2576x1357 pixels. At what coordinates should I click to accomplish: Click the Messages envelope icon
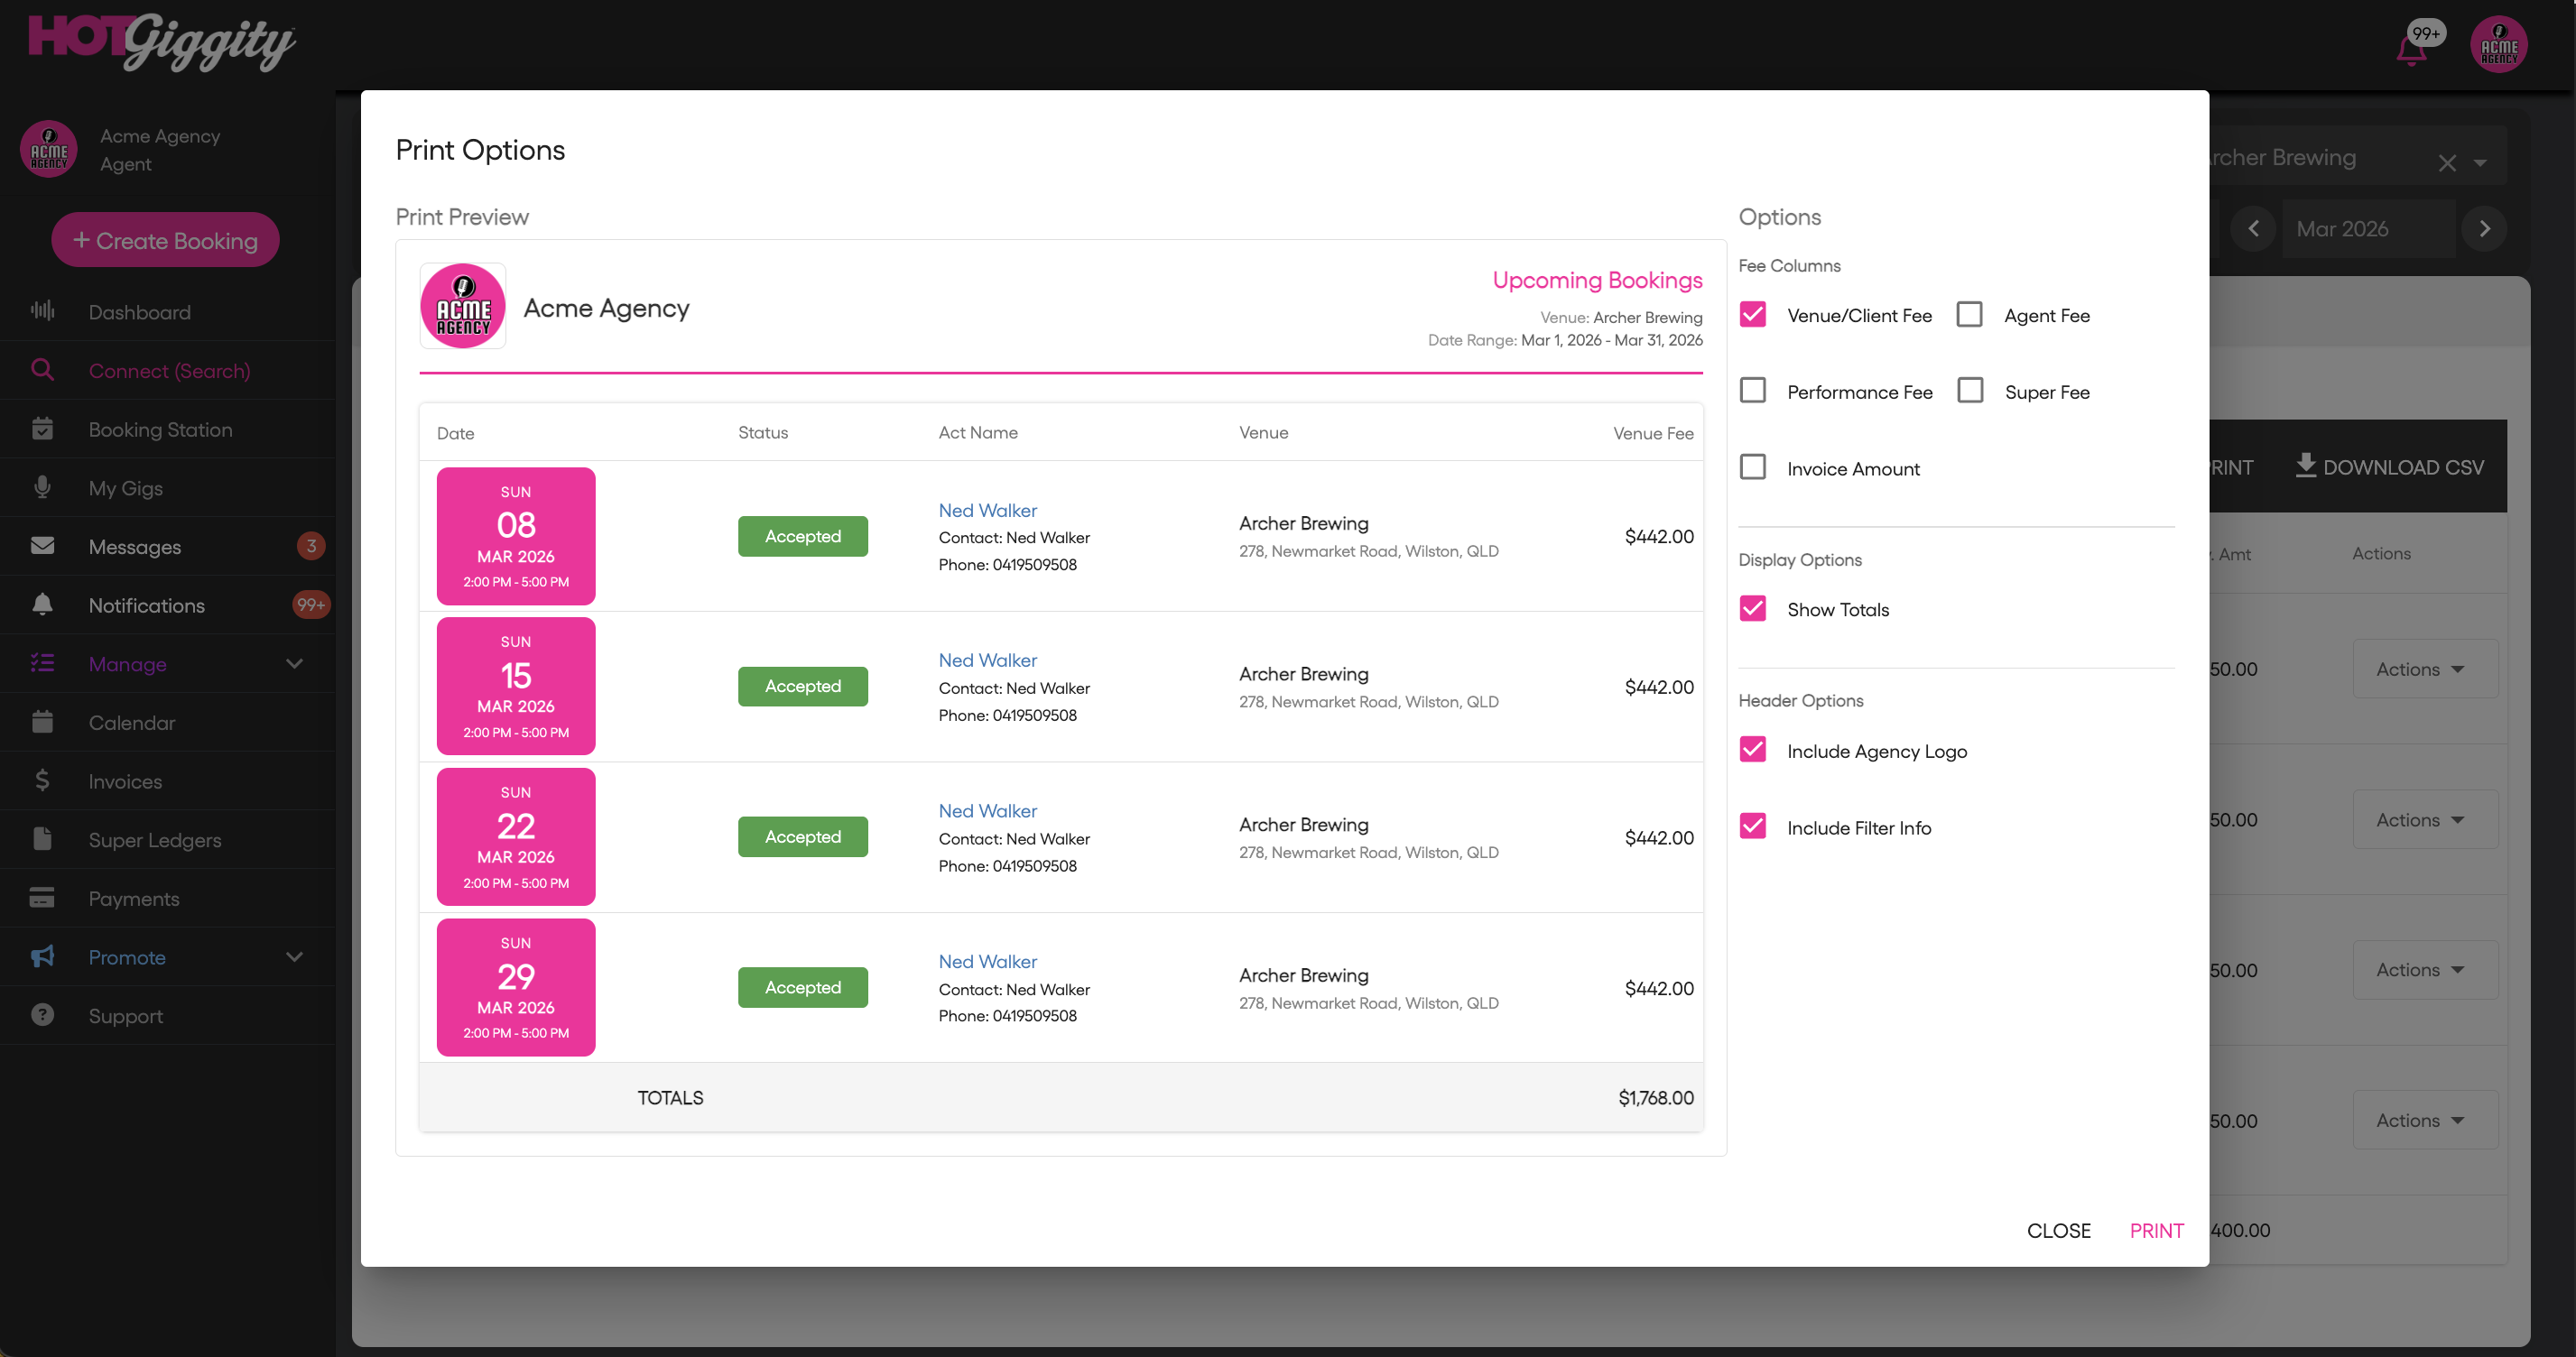[42, 546]
